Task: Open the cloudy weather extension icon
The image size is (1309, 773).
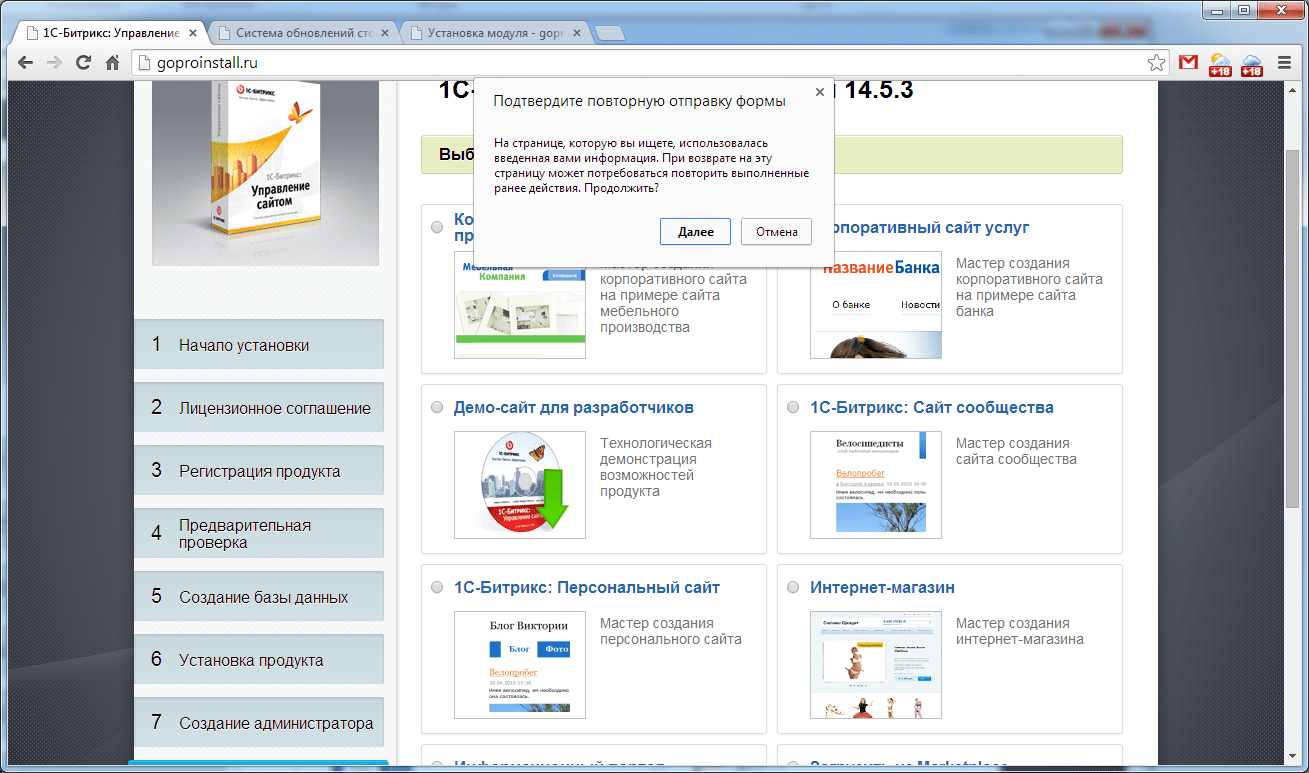Action: 1252,65
